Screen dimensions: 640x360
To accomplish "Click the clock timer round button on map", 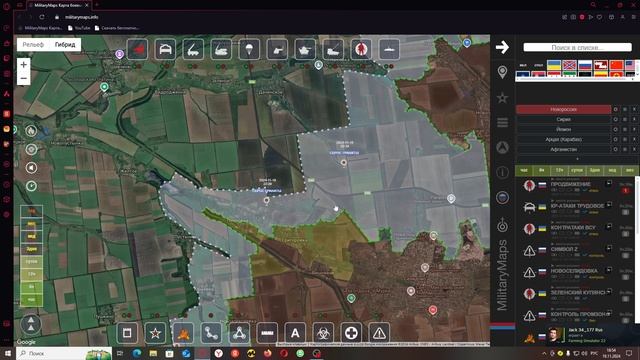I will (x=31, y=186).
